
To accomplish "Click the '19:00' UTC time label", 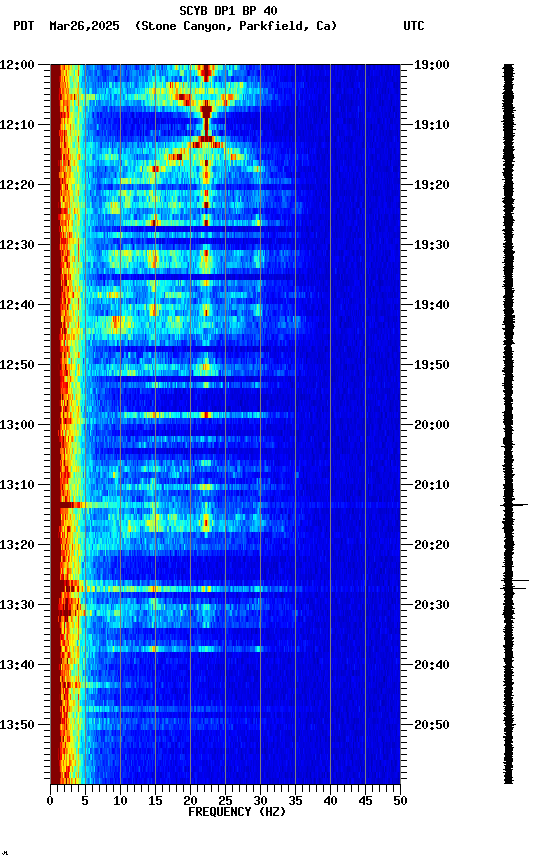I will [x=432, y=65].
